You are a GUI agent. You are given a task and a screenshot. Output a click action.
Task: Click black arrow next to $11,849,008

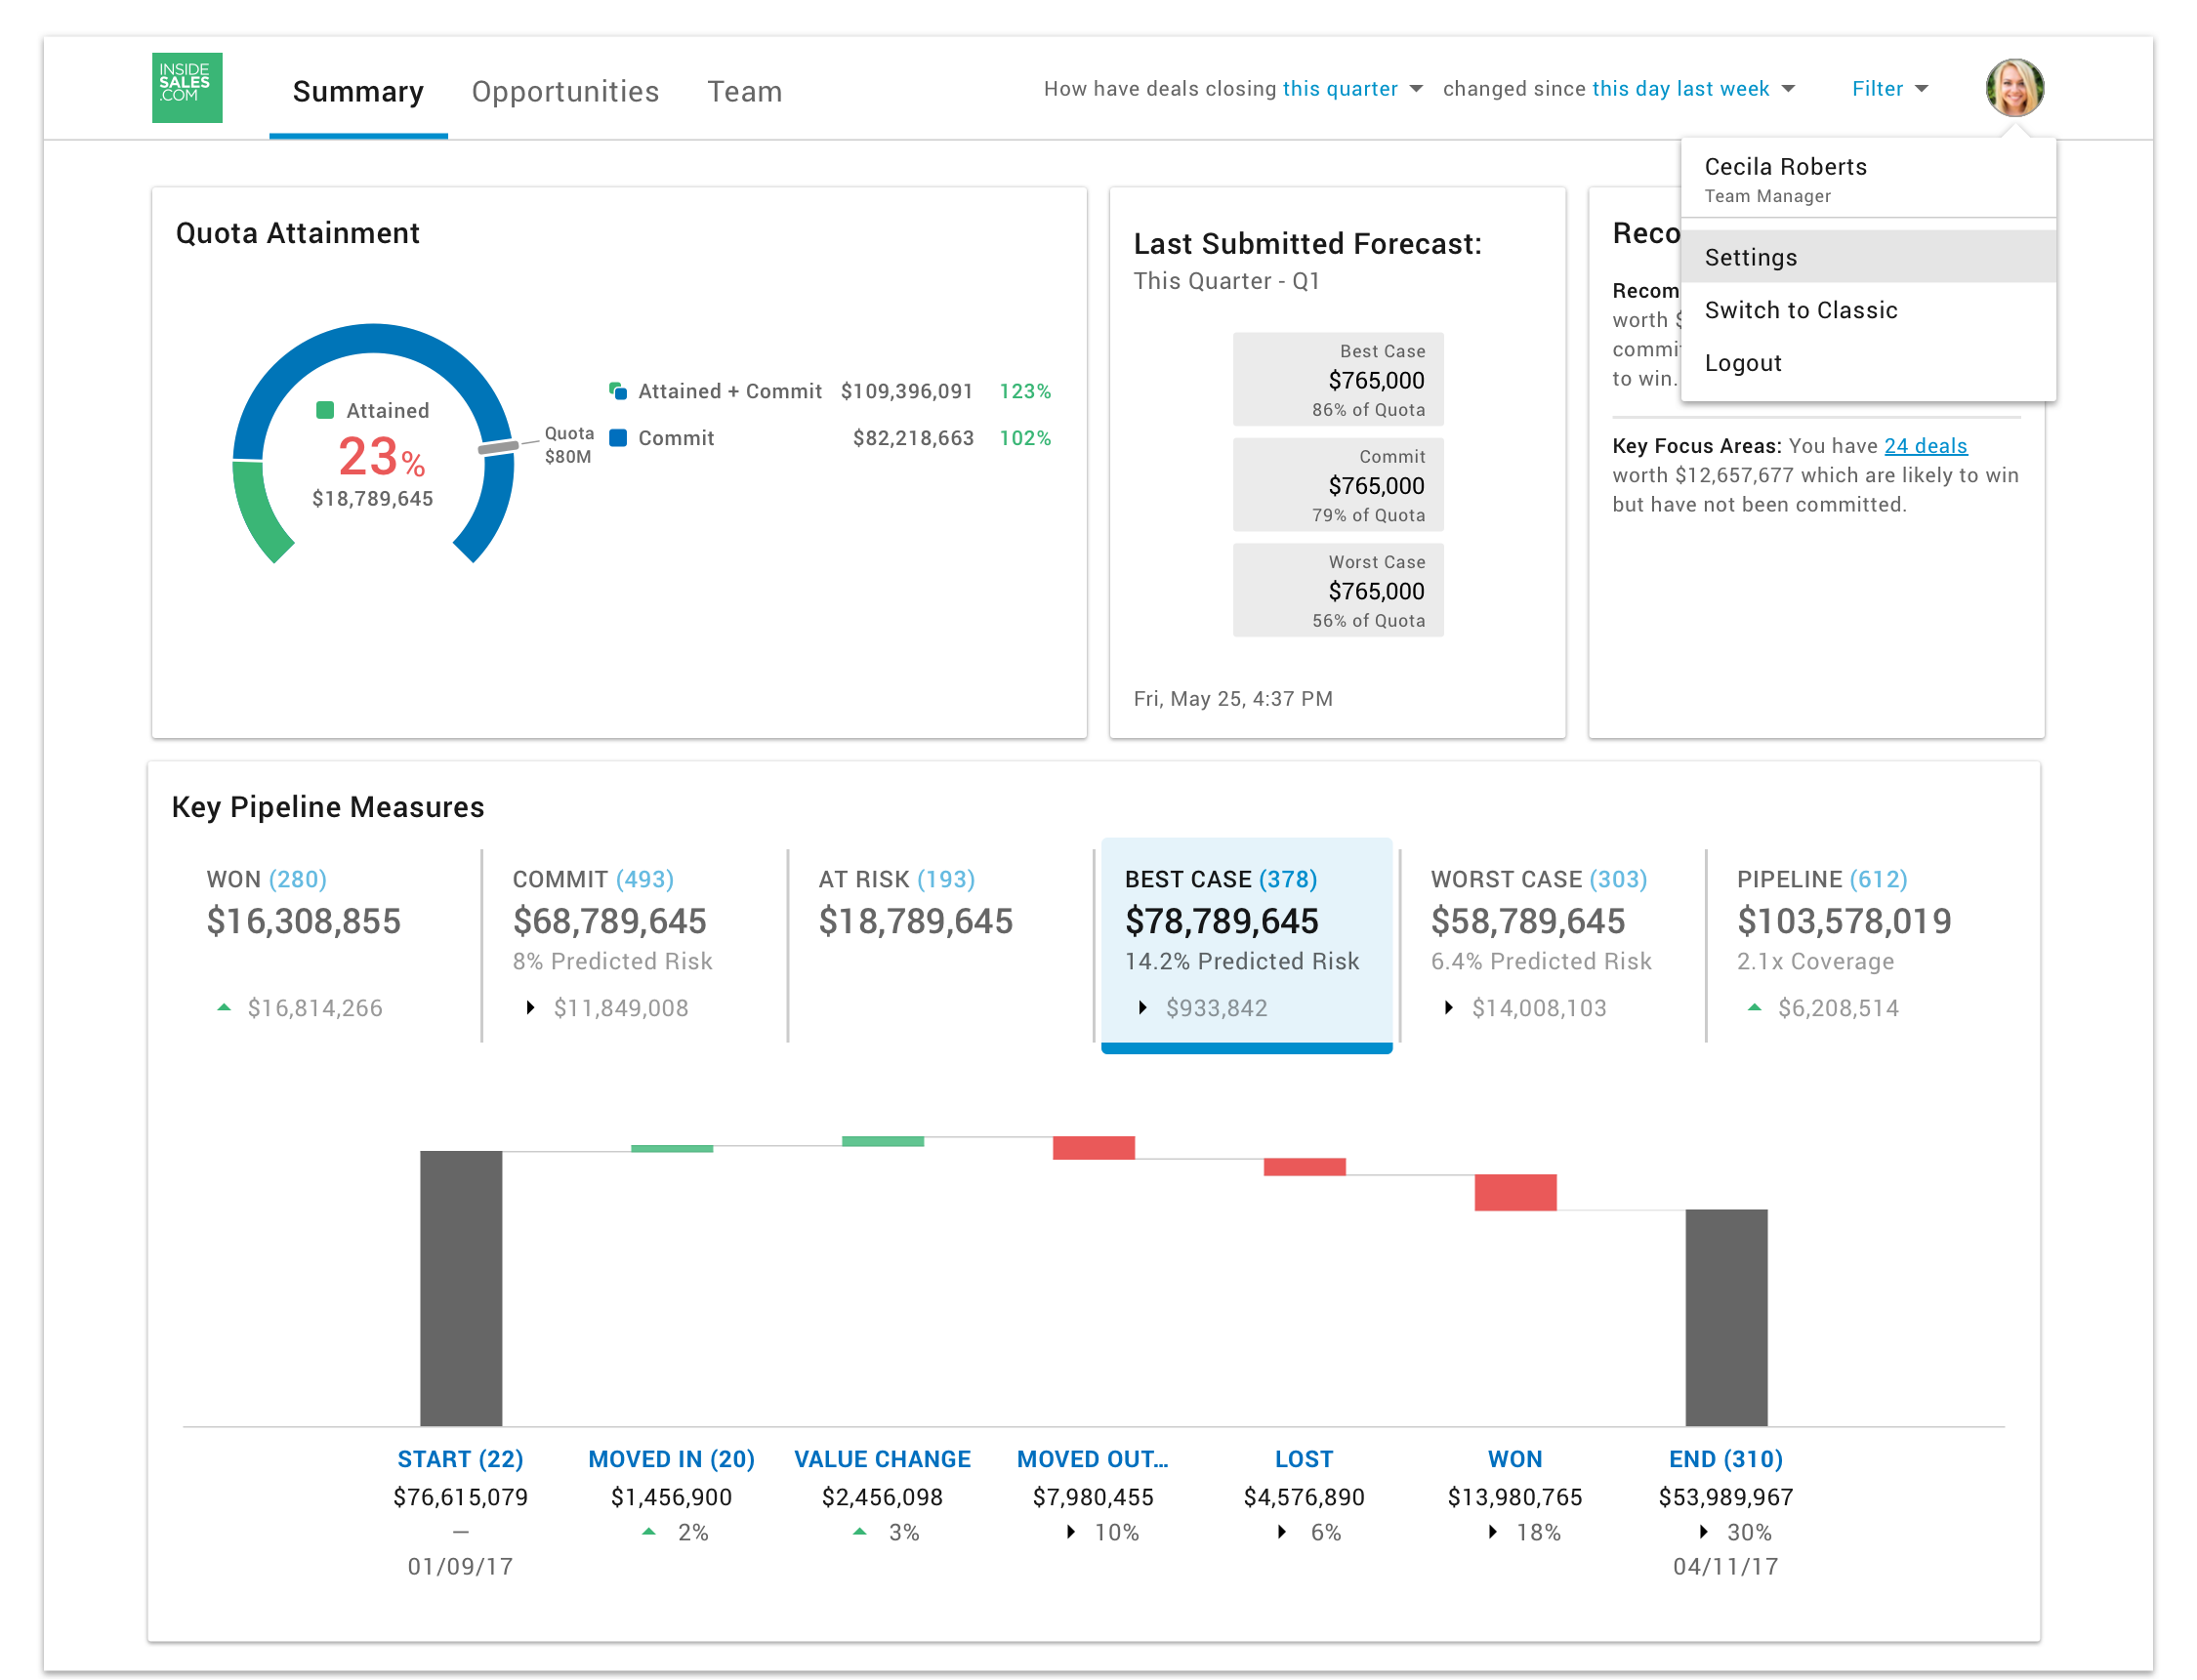point(531,1008)
